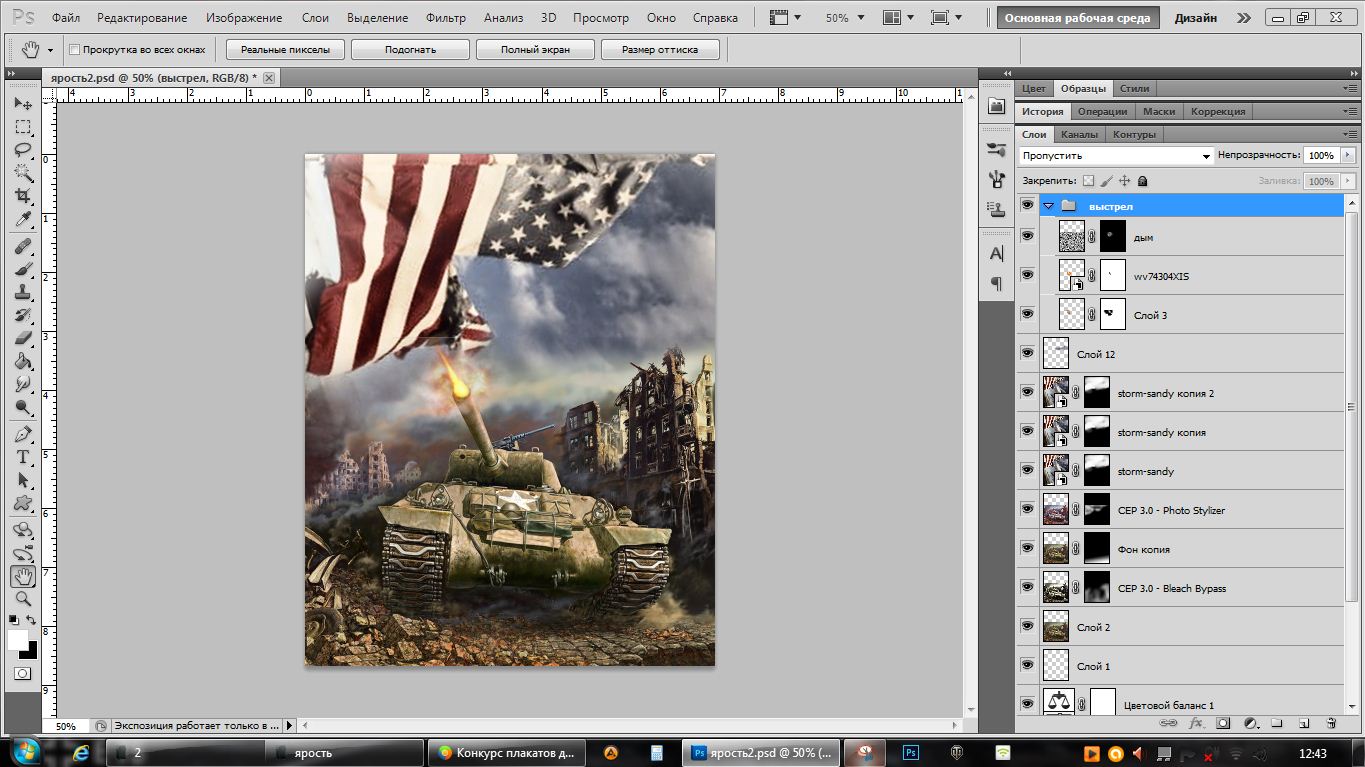Switch to the 'Маски' tab
The image size is (1365, 767).
pos(1159,112)
